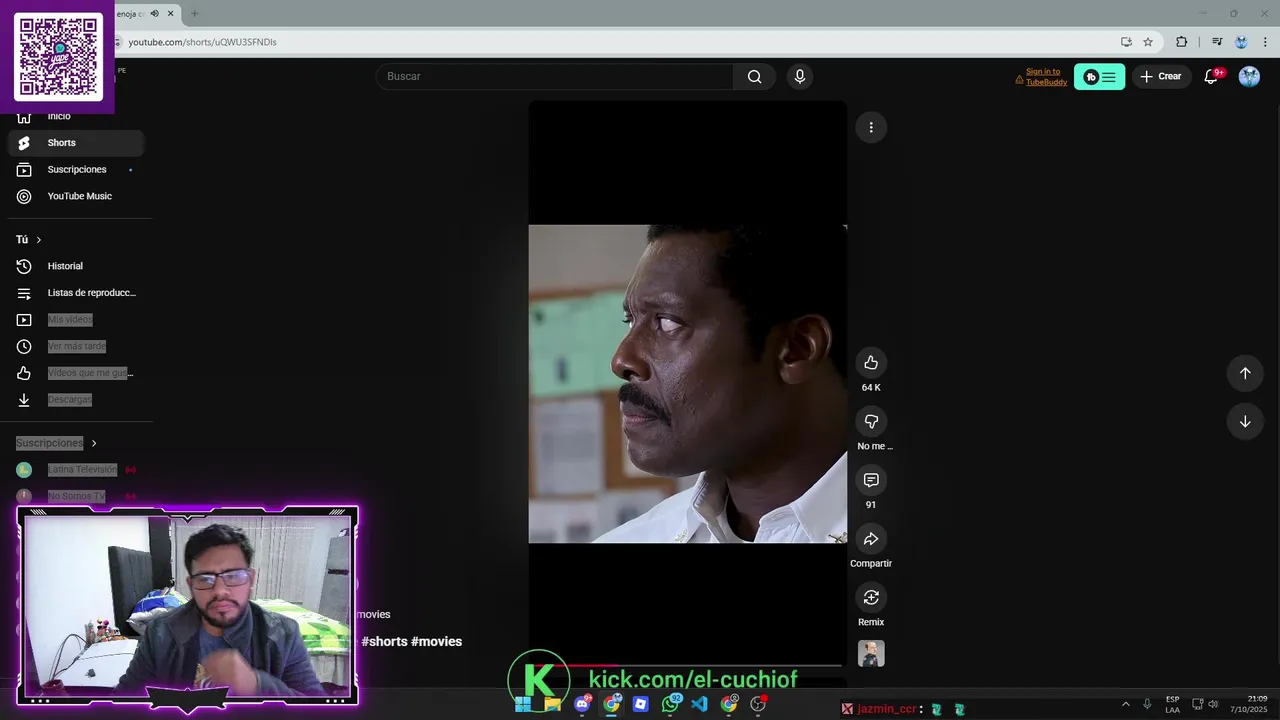
Task: Open the Chrome profile avatar
Action: click(1241, 42)
